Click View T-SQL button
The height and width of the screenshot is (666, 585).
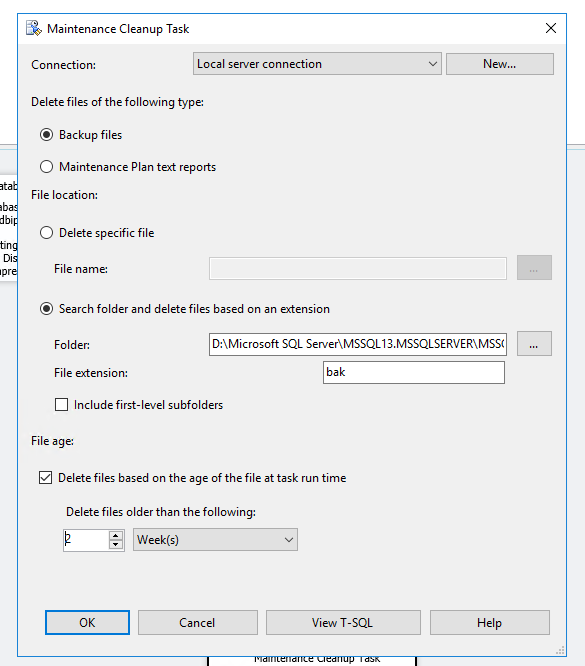point(343,623)
